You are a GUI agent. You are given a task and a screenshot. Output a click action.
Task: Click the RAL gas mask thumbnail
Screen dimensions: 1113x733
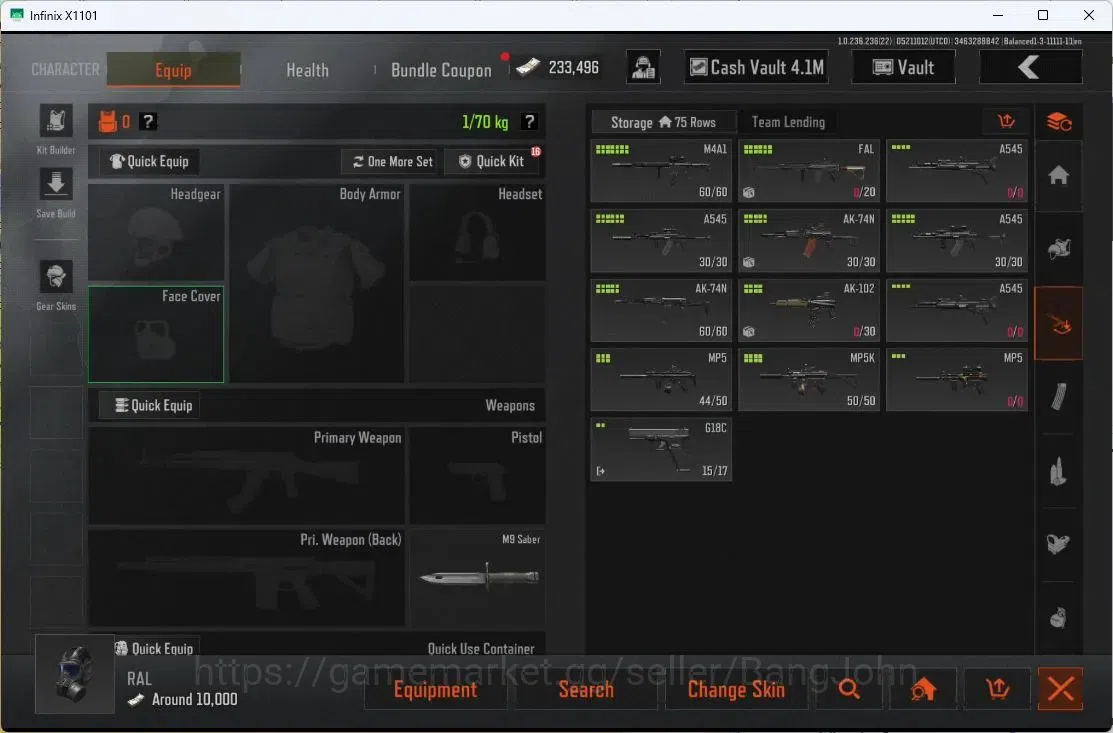[x=75, y=674]
